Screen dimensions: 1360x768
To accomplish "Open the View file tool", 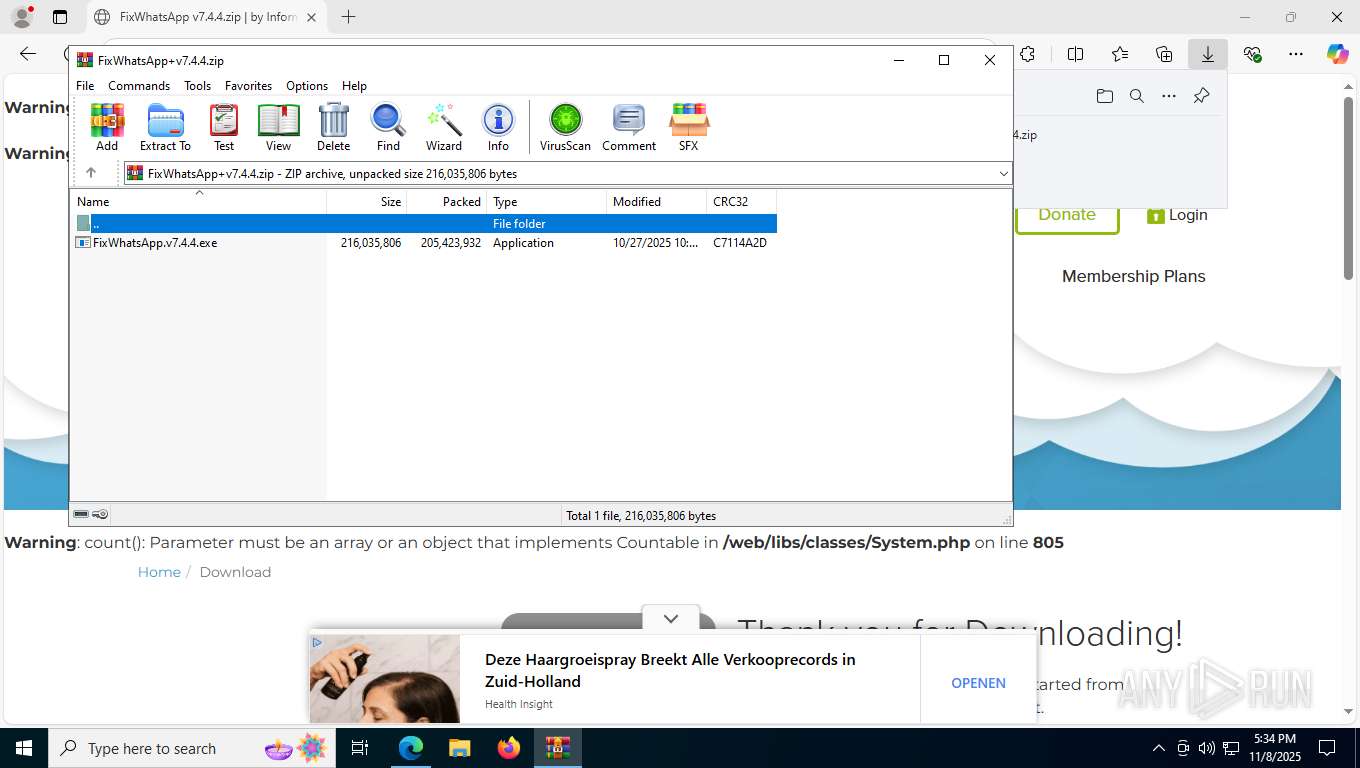I will click(x=279, y=127).
